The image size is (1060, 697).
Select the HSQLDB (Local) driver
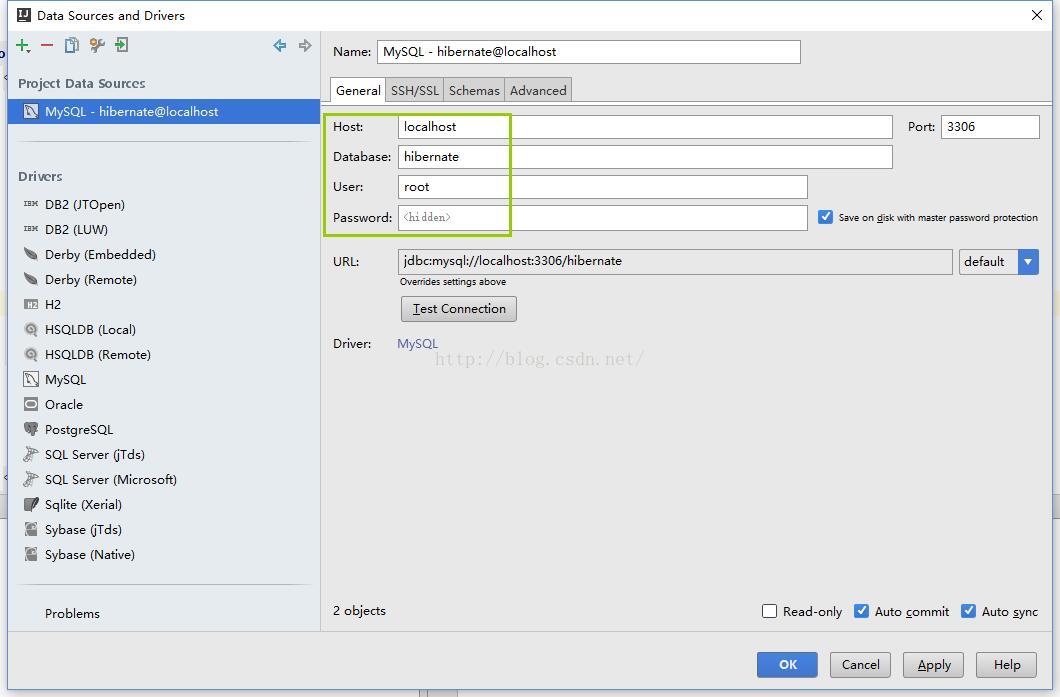point(90,329)
